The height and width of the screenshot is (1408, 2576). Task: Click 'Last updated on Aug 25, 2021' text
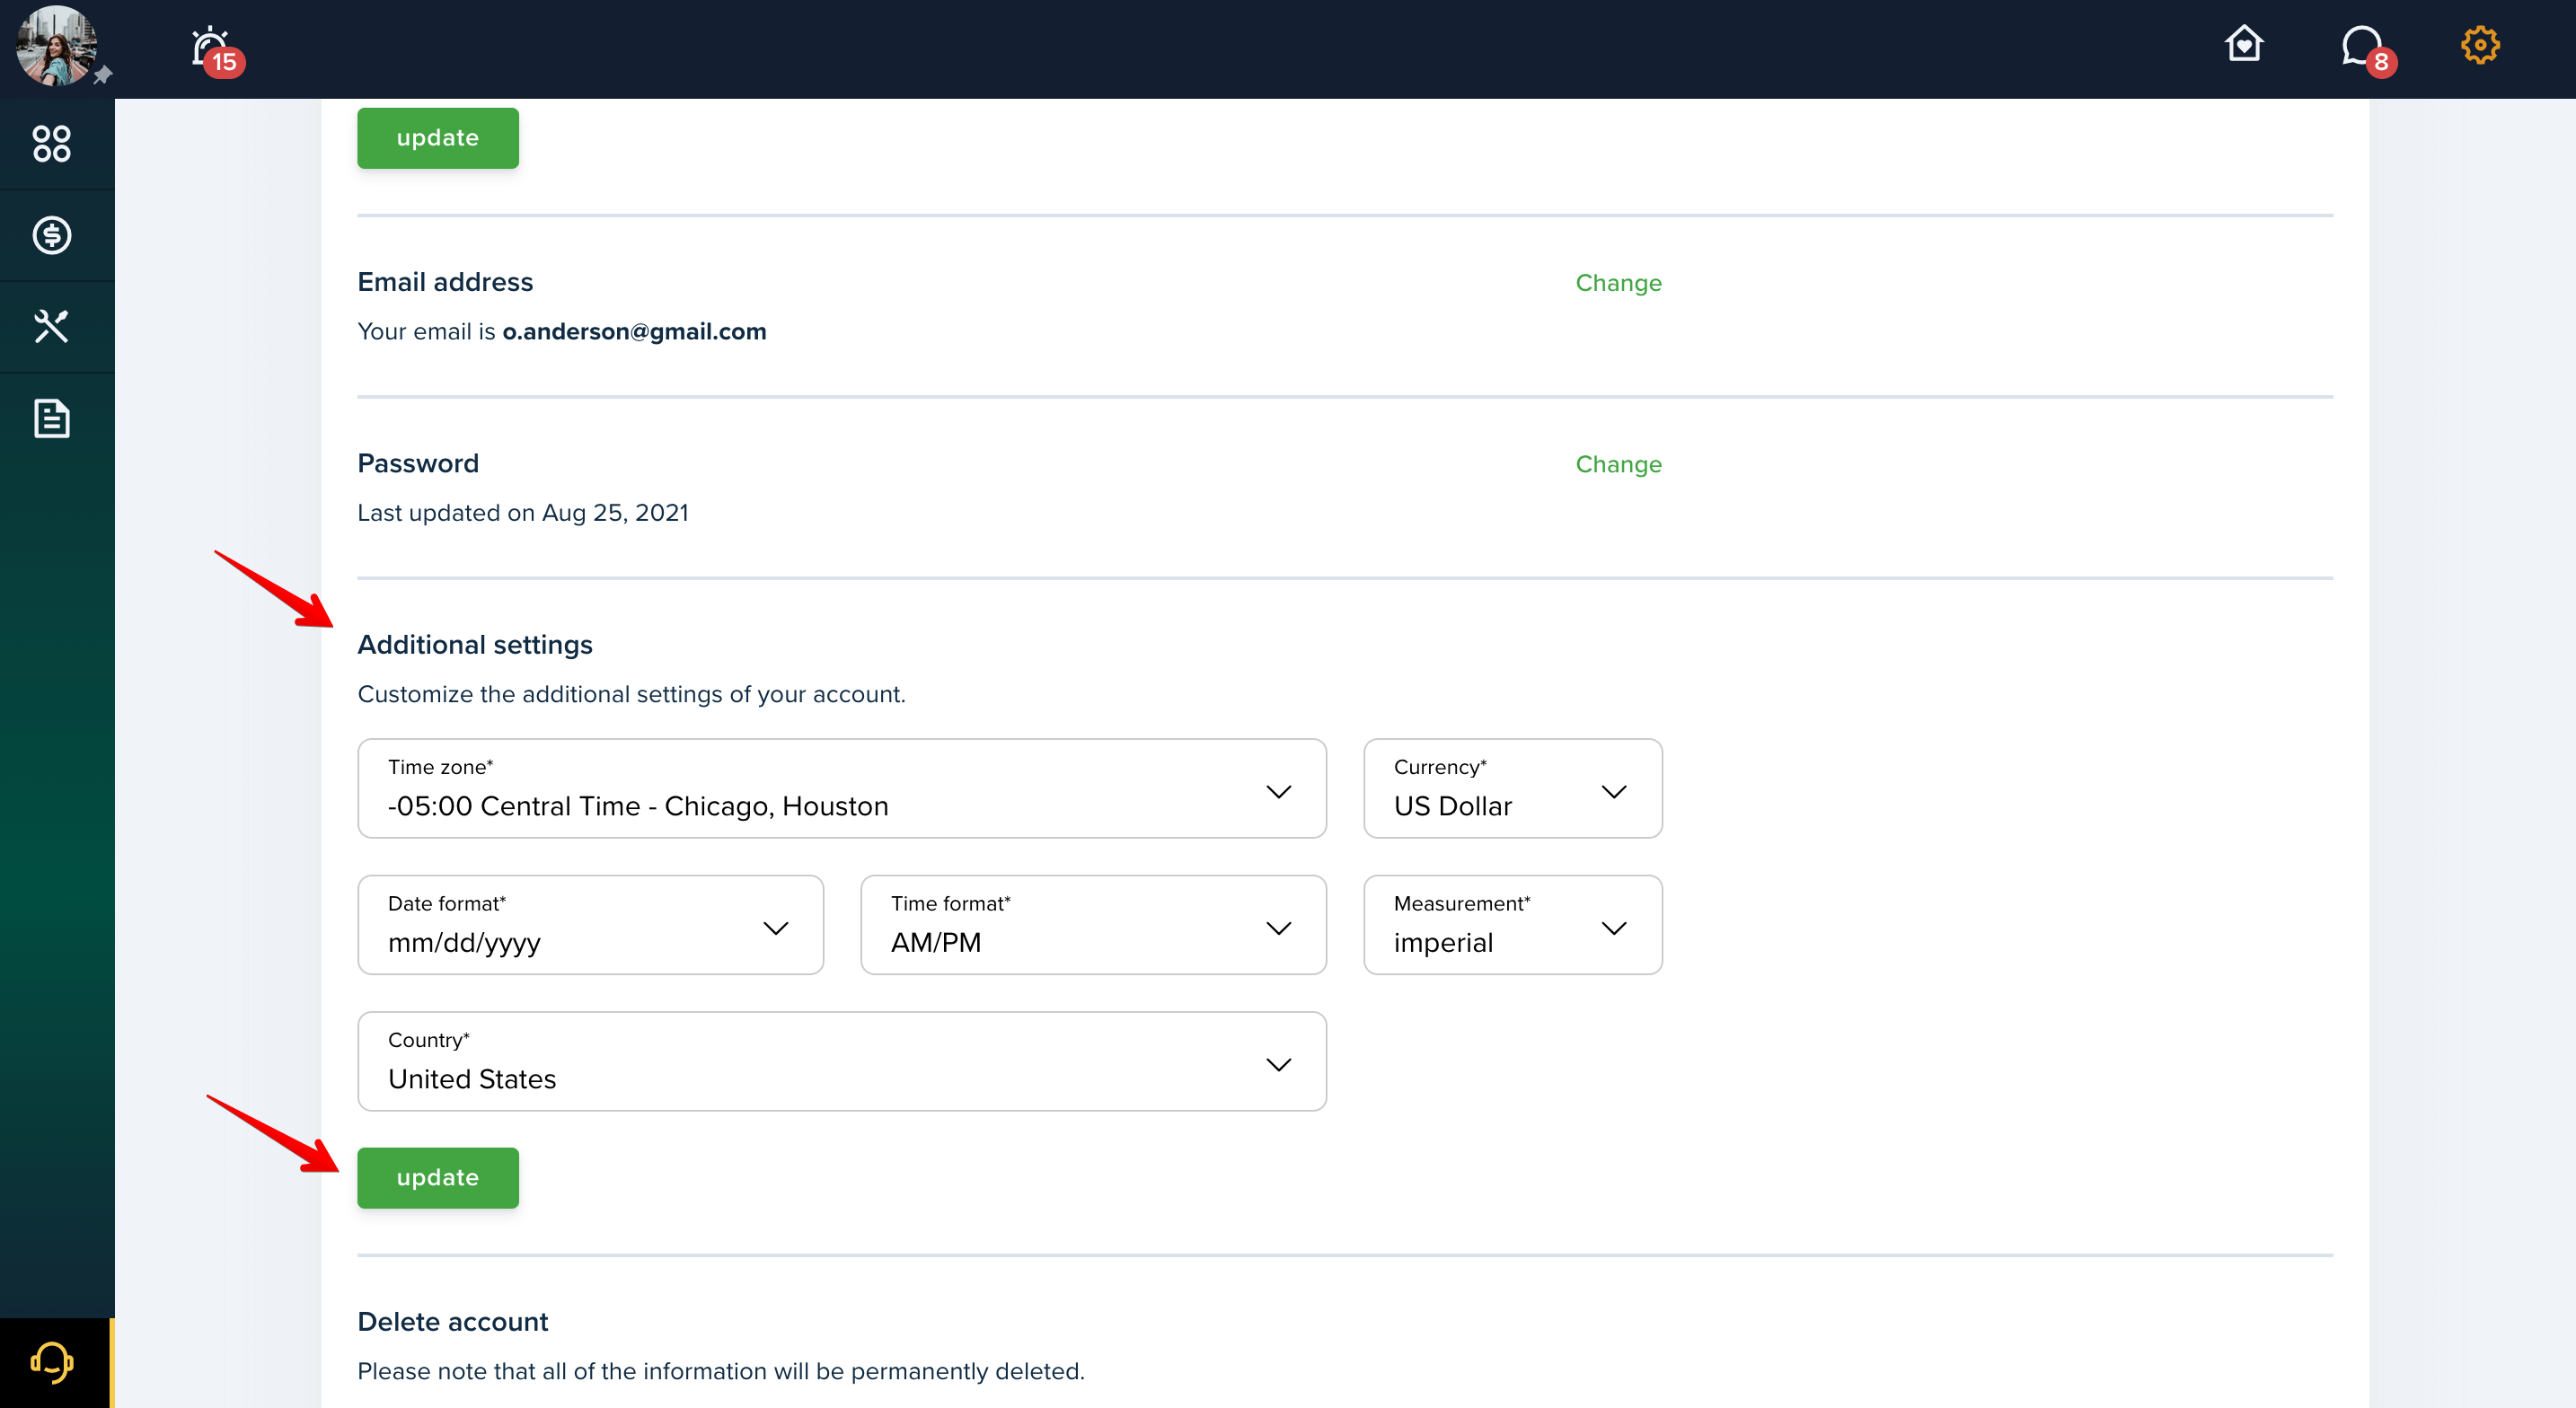(523, 513)
